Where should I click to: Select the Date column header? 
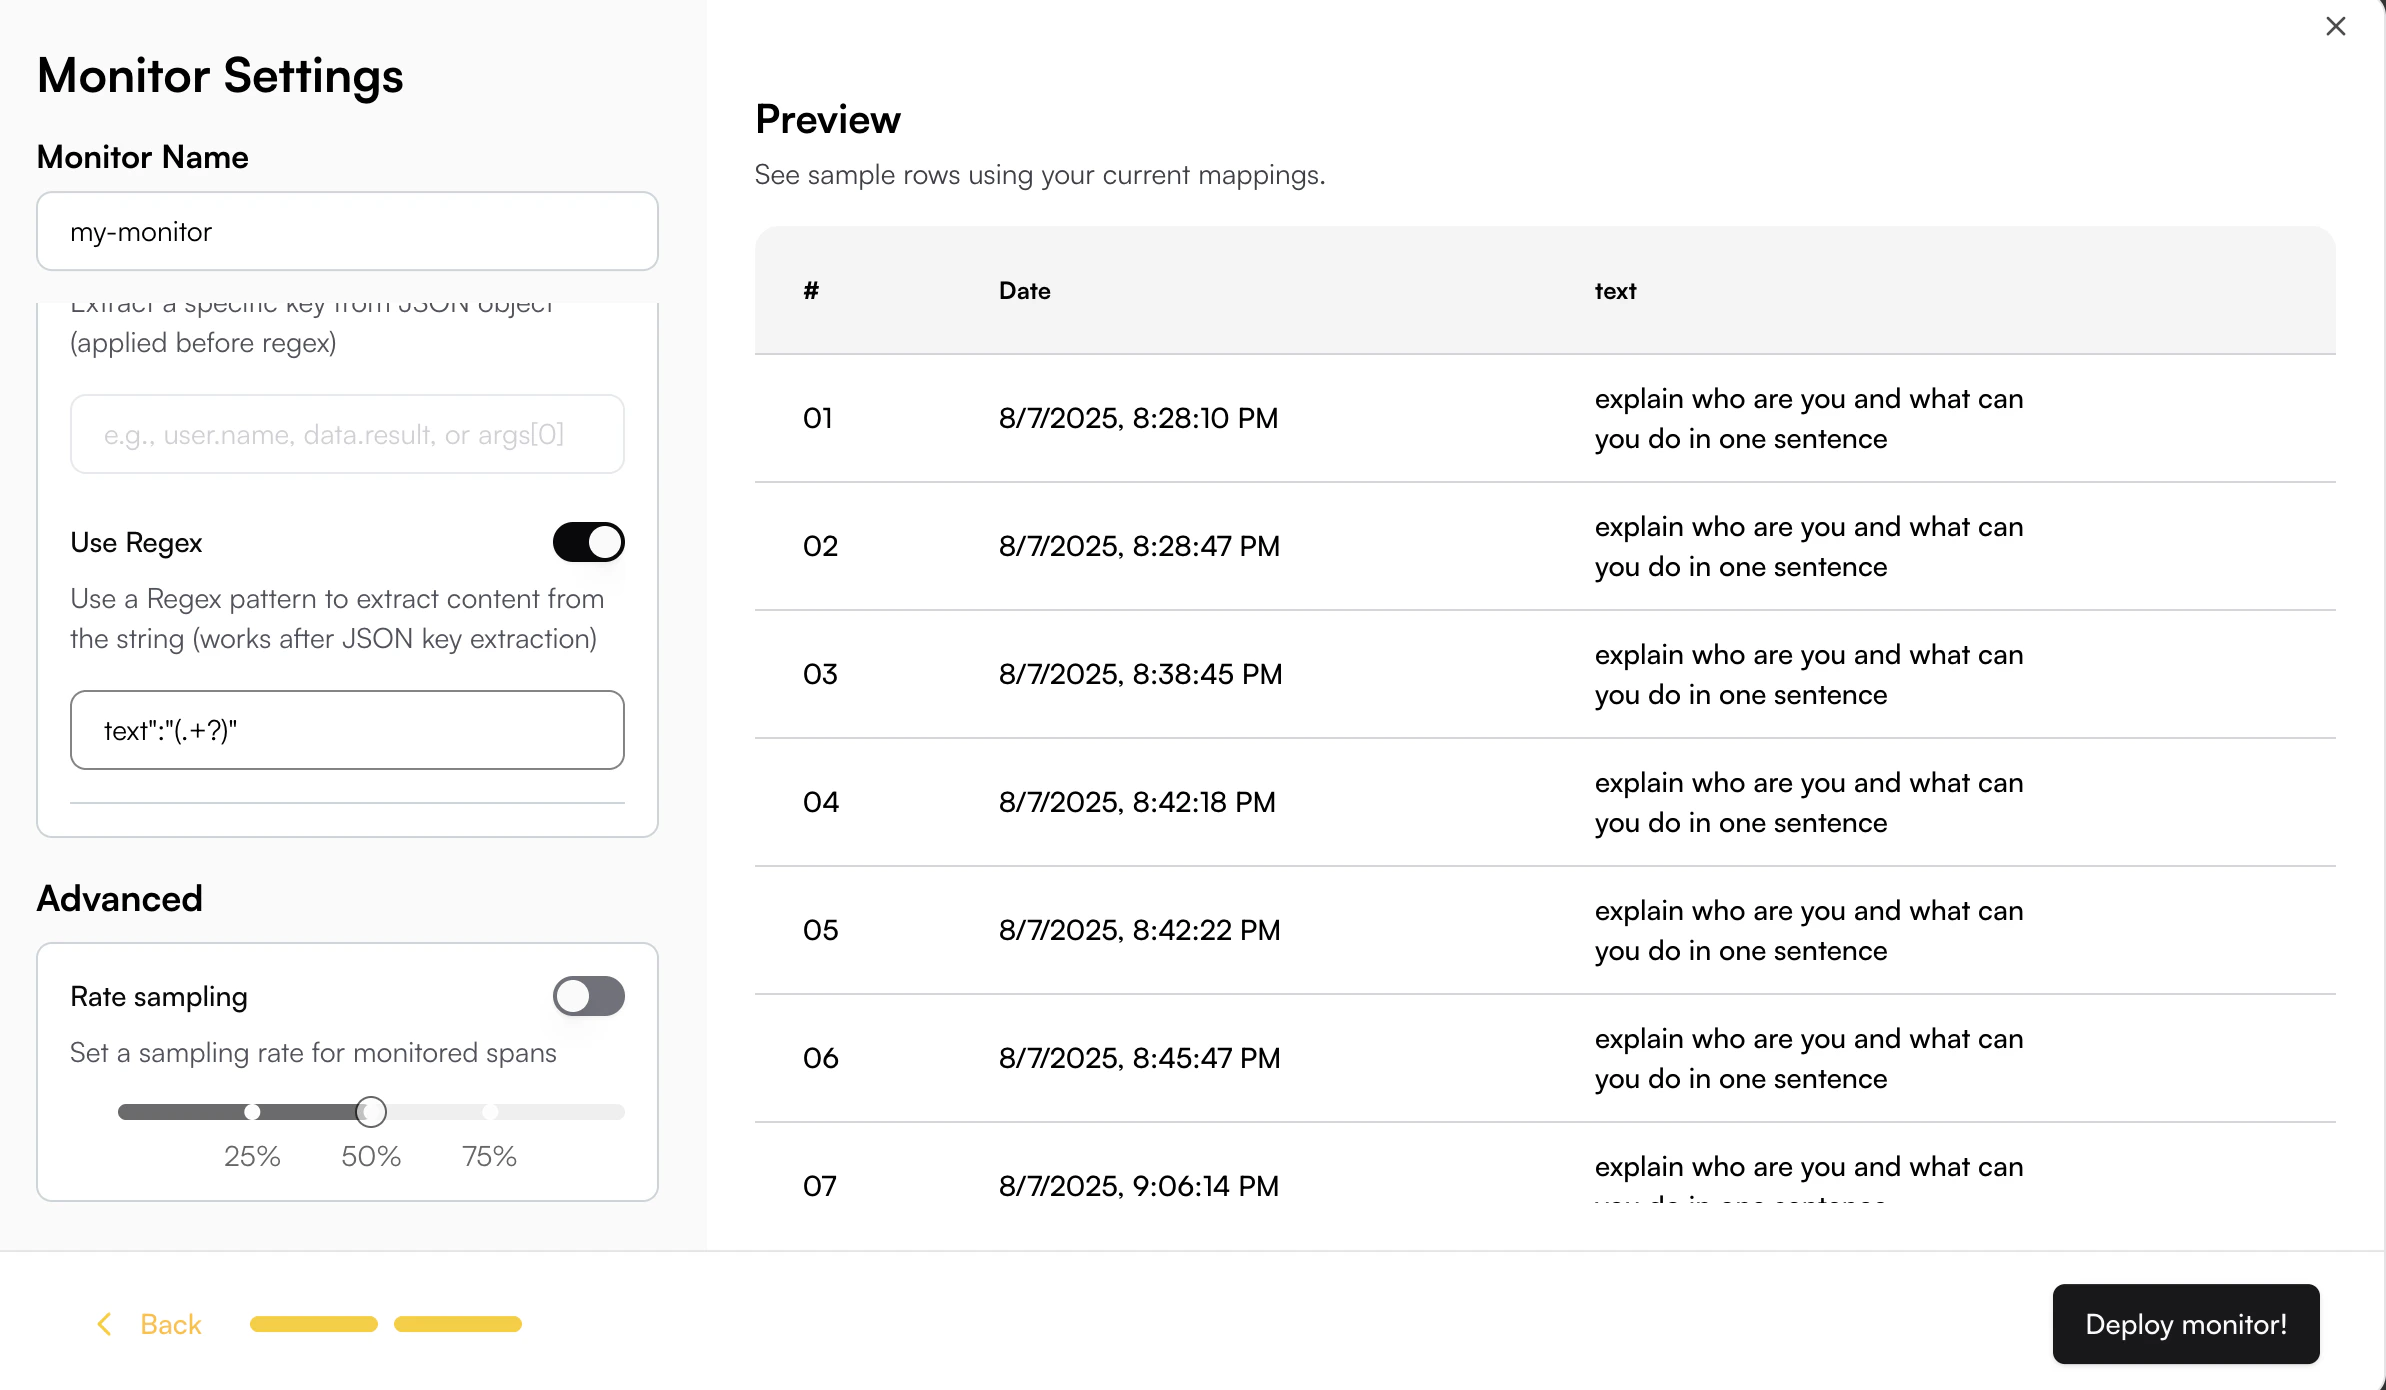1024,291
